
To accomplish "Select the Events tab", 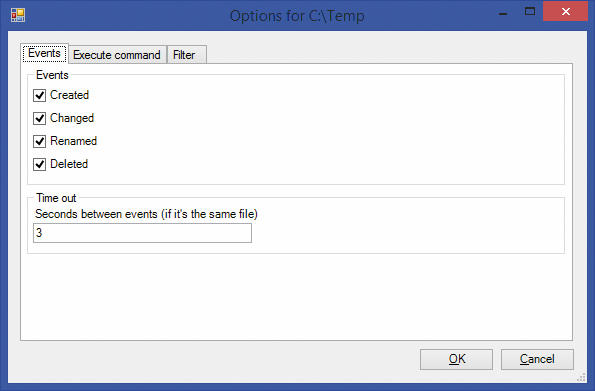I will [44, 54].
